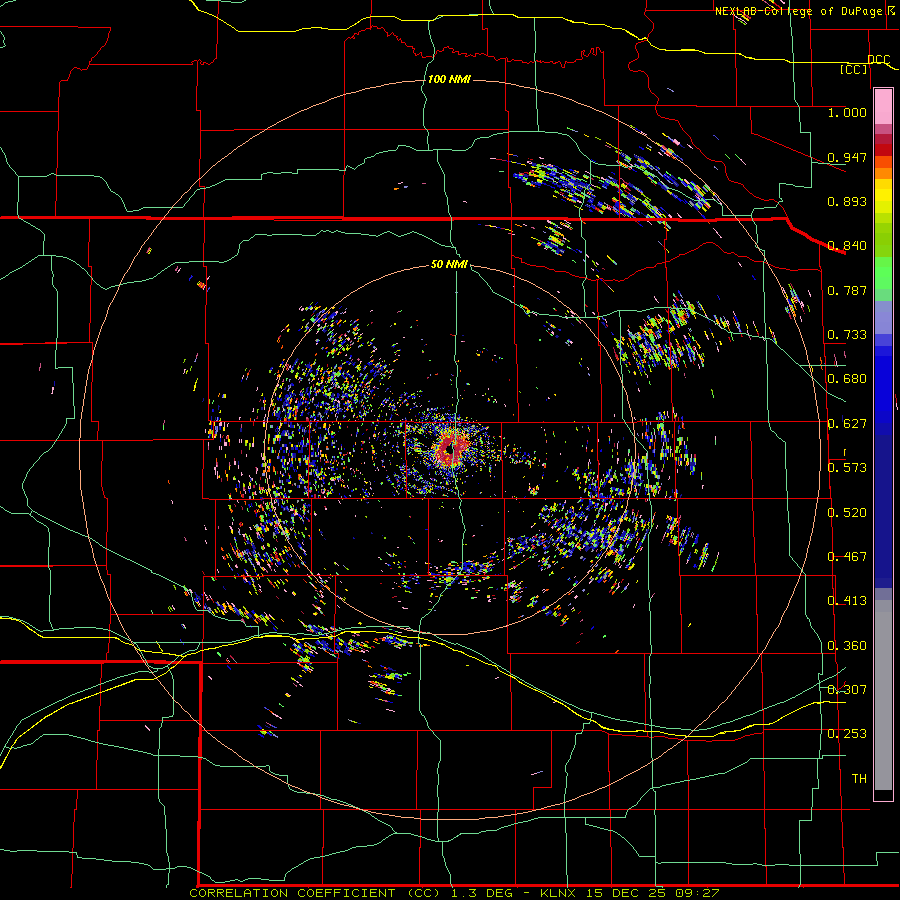Click the radar site at the scan center
The height and width of the screenshot is (900, 900).
pos(452,449)
